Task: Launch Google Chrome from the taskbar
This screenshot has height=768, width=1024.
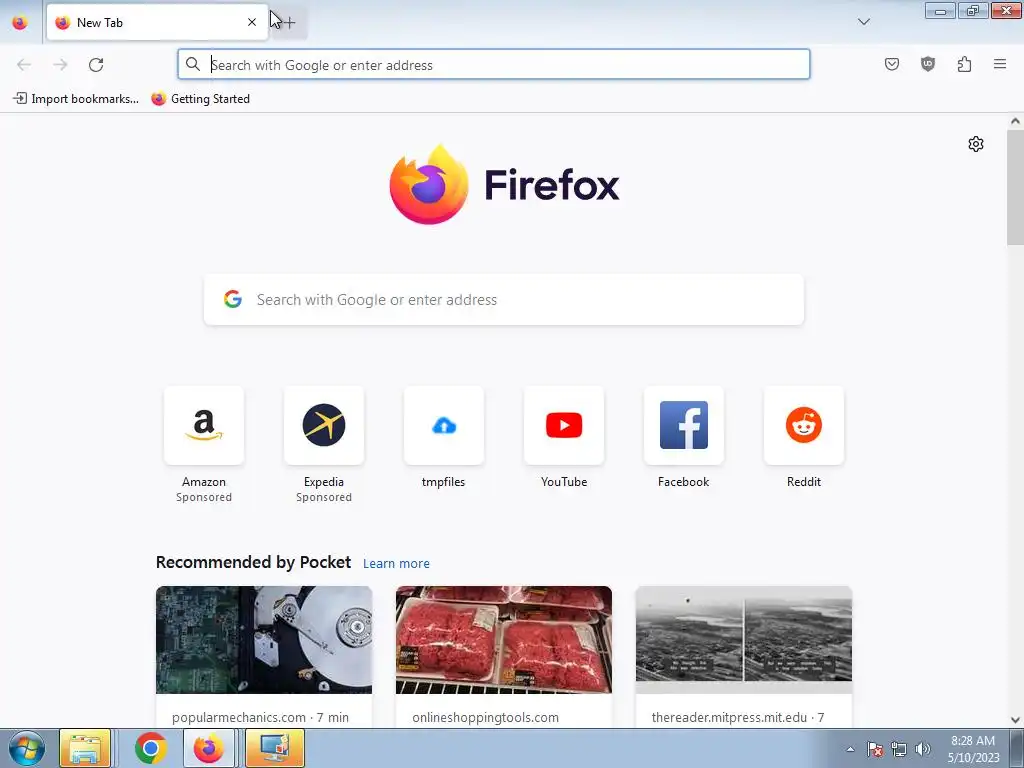Action: point(151,748)
